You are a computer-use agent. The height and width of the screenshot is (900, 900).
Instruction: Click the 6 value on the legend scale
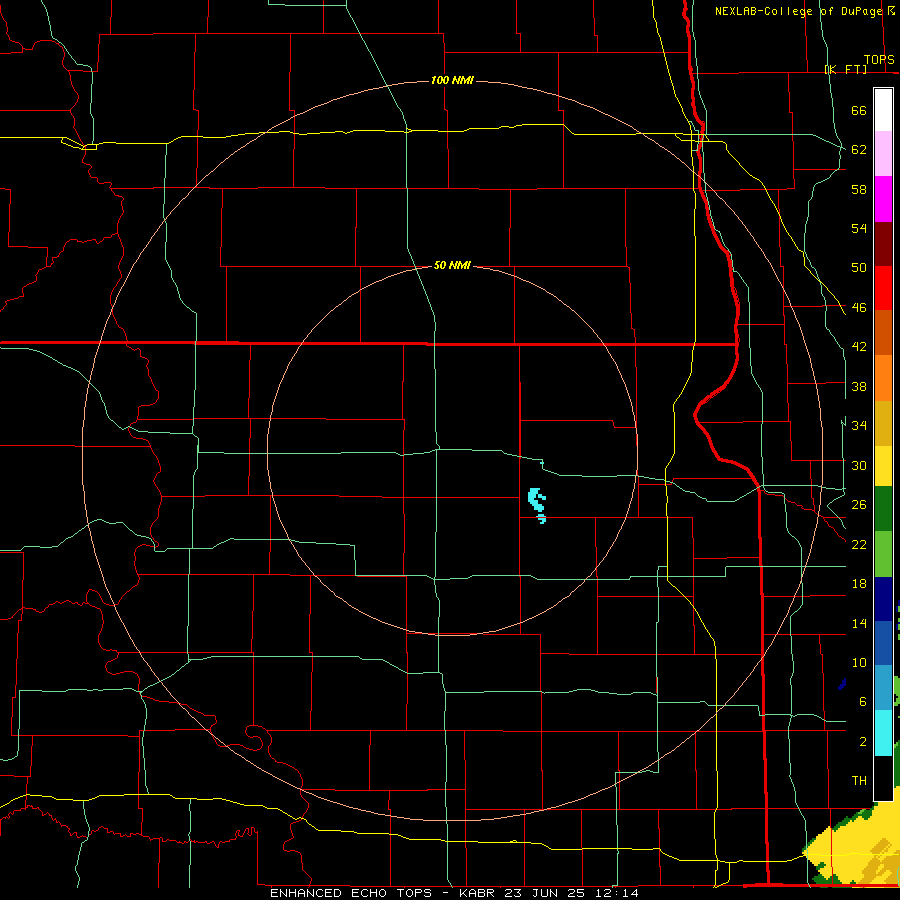tap(862, 701)
